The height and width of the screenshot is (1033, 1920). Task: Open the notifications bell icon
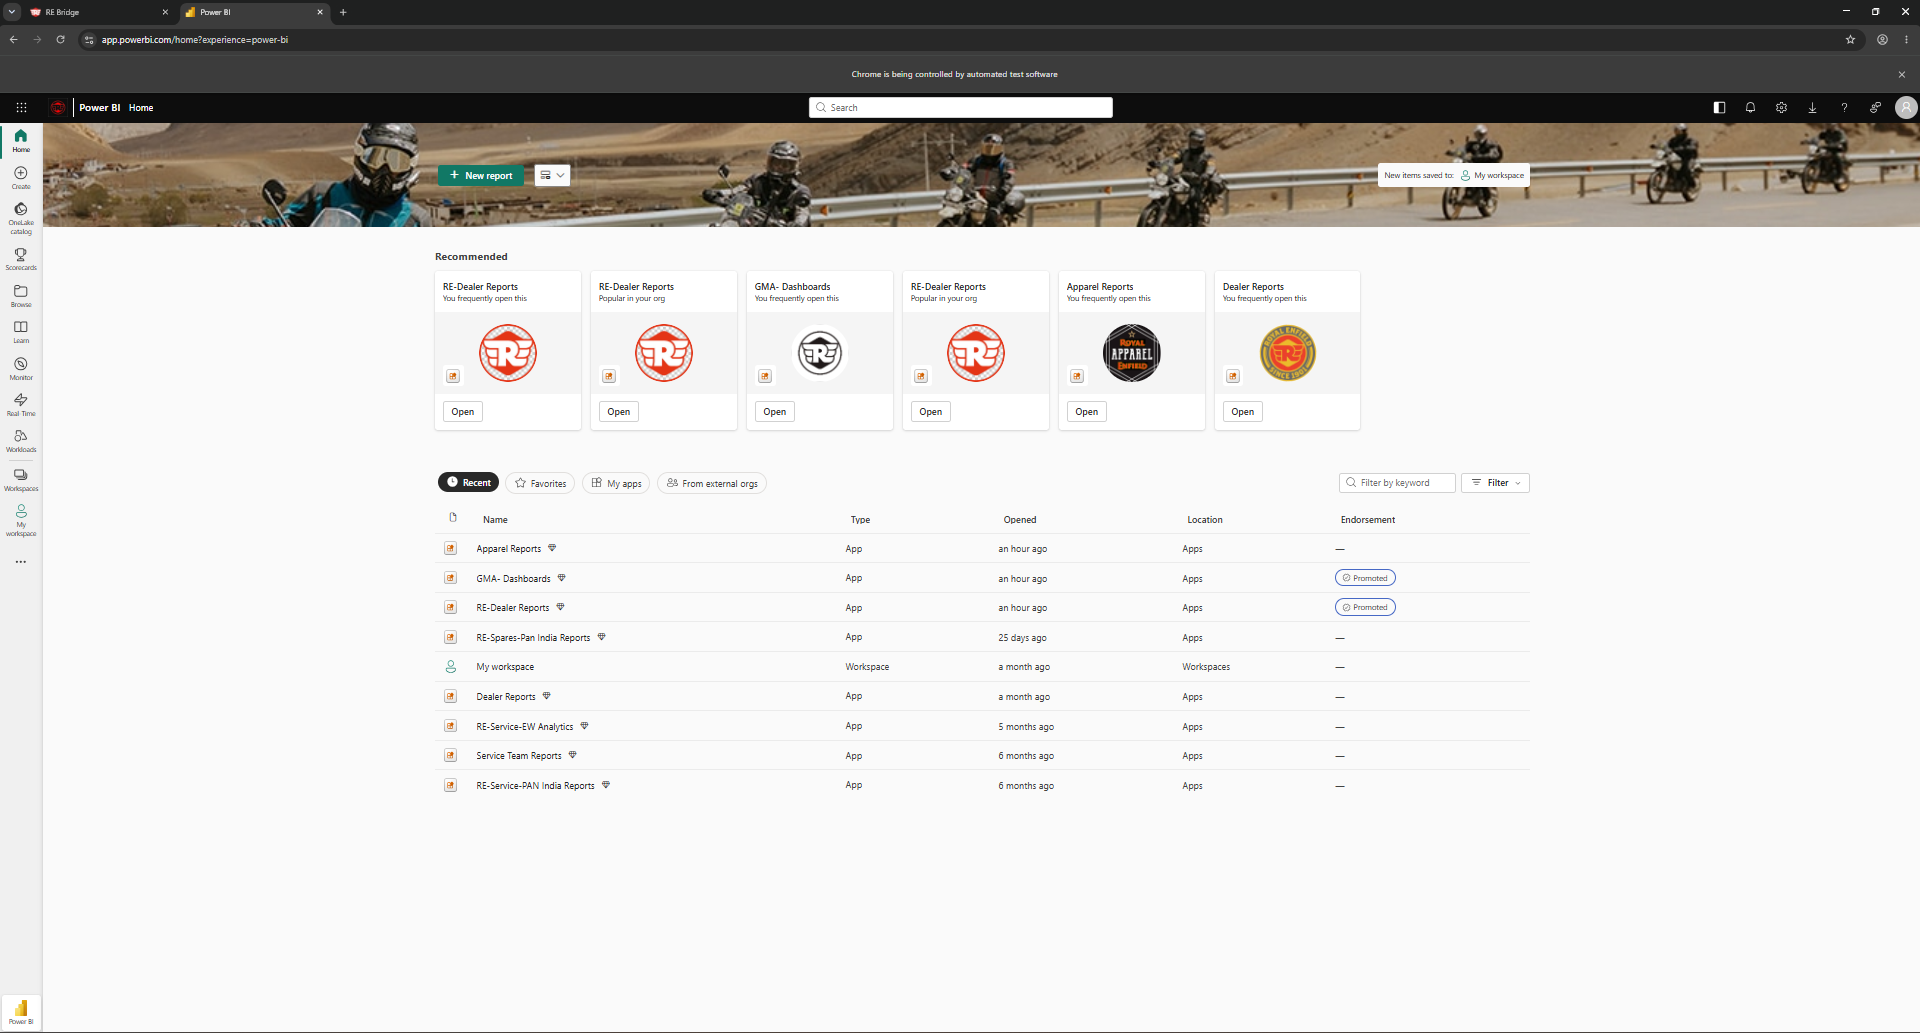1750,108
